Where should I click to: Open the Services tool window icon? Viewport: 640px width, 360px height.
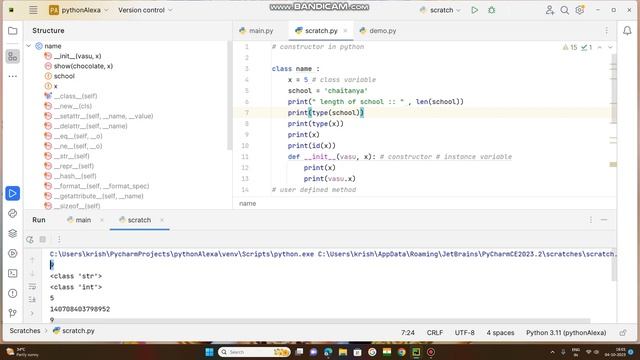click(x=13, y=253)
